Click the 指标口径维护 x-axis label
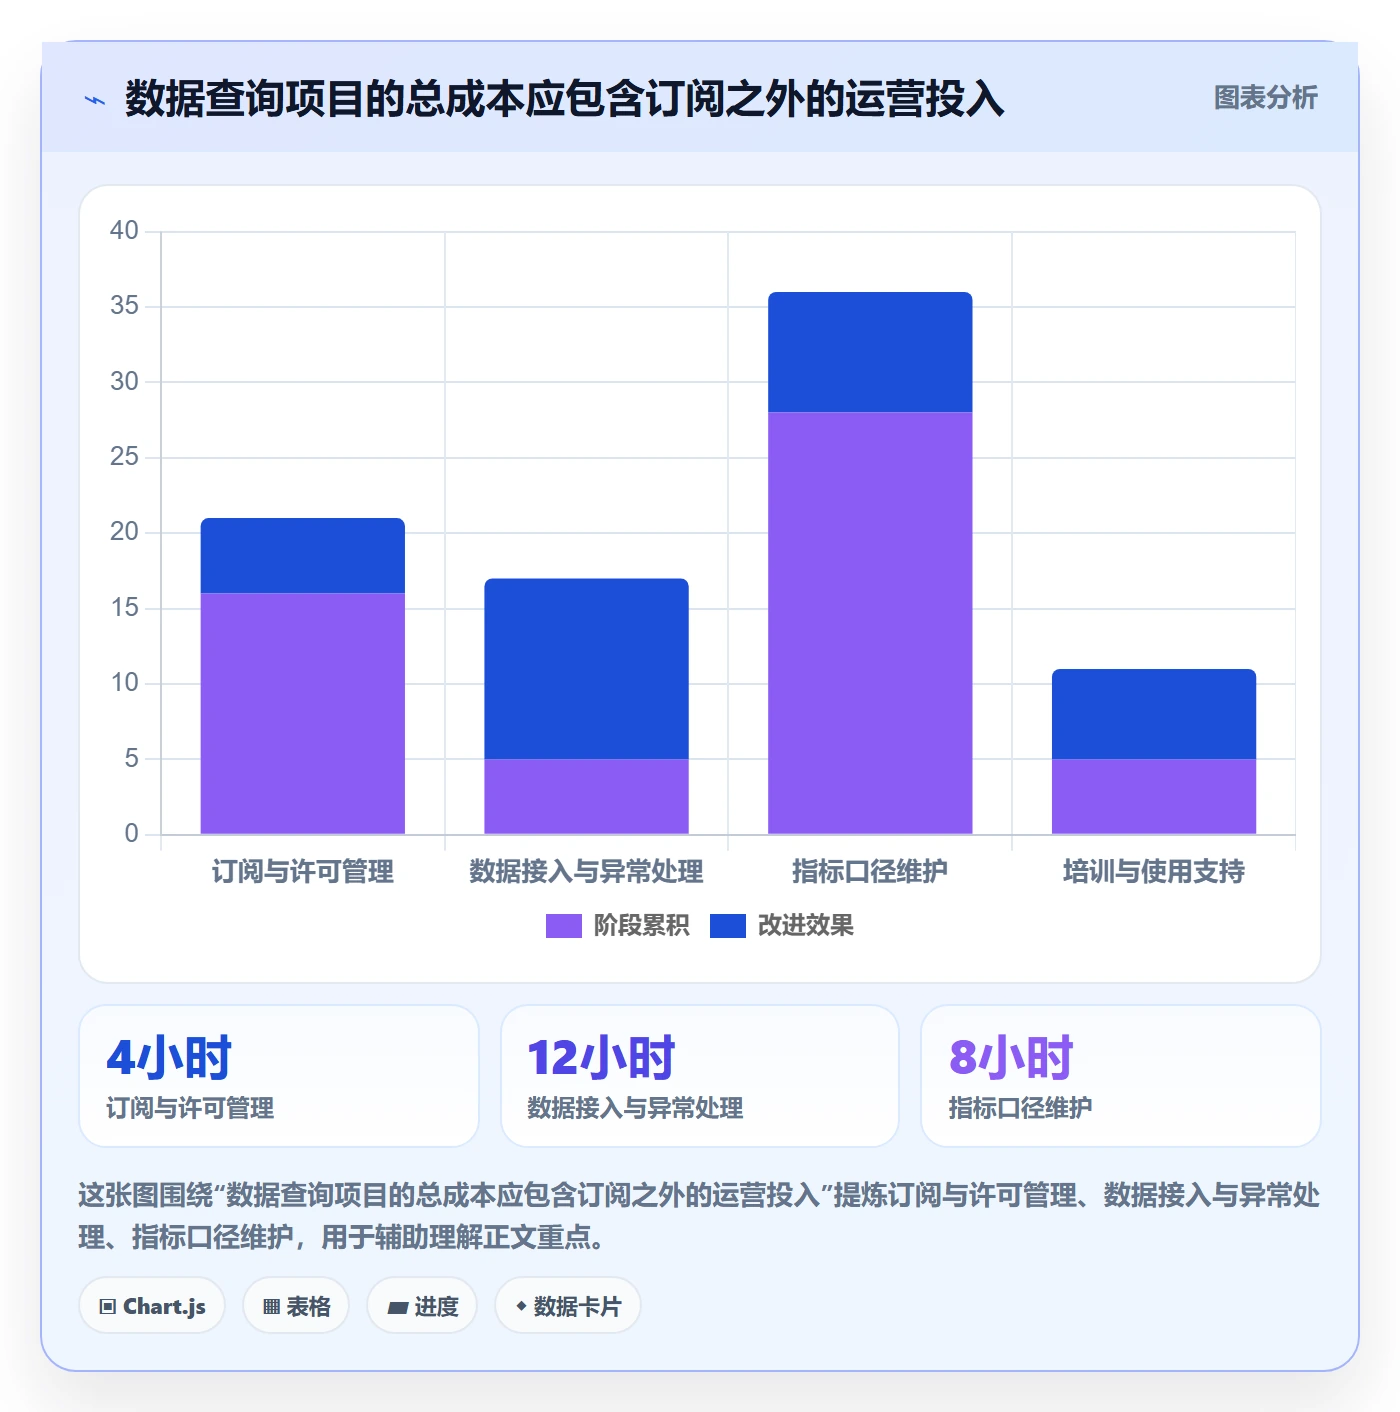Viewport: 1400px width, 1412px height. pos(870,872)
